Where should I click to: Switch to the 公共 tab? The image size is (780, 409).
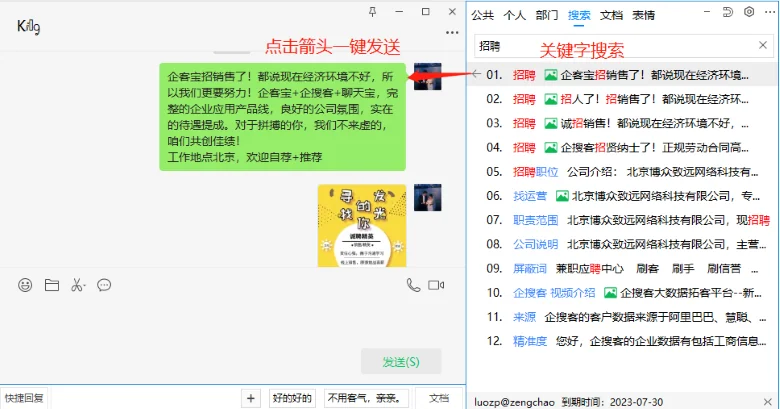tap(483, 15)
